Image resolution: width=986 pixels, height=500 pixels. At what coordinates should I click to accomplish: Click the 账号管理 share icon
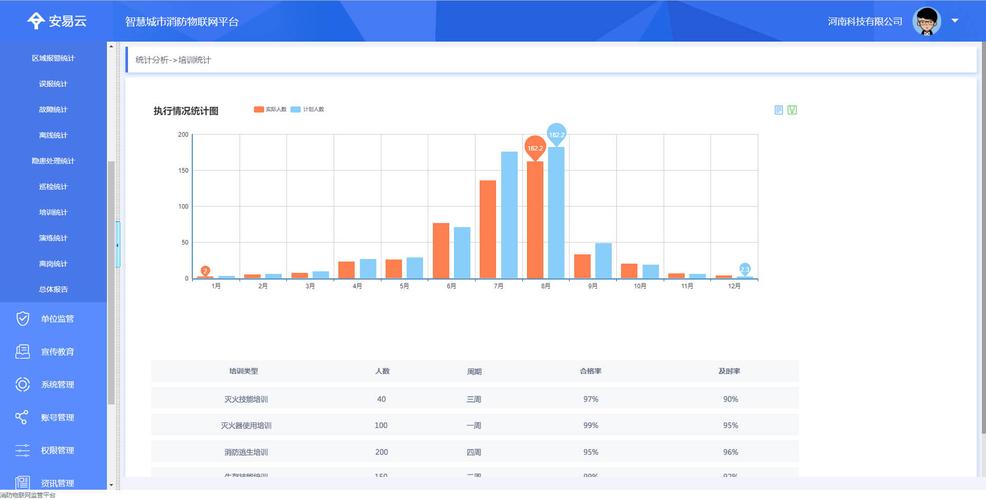22,417
